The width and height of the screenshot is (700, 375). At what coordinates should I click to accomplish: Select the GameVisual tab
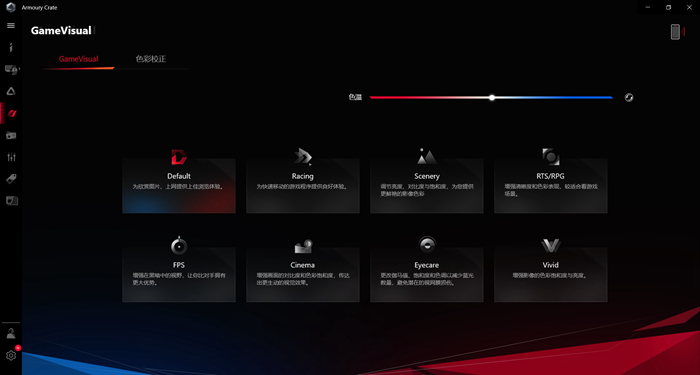tap(79, 59)
